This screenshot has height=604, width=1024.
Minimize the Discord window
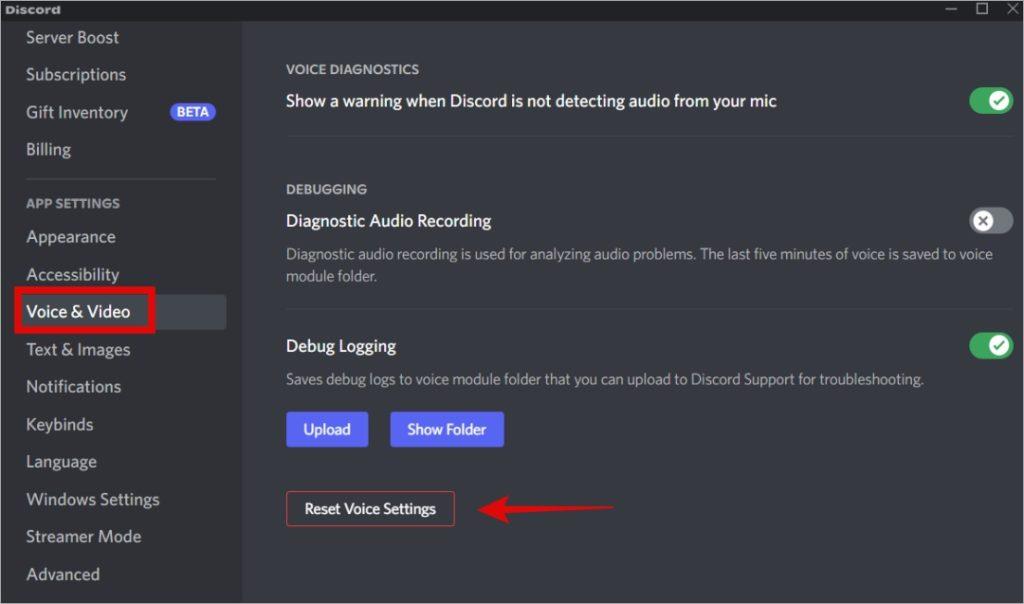[951, 9]
